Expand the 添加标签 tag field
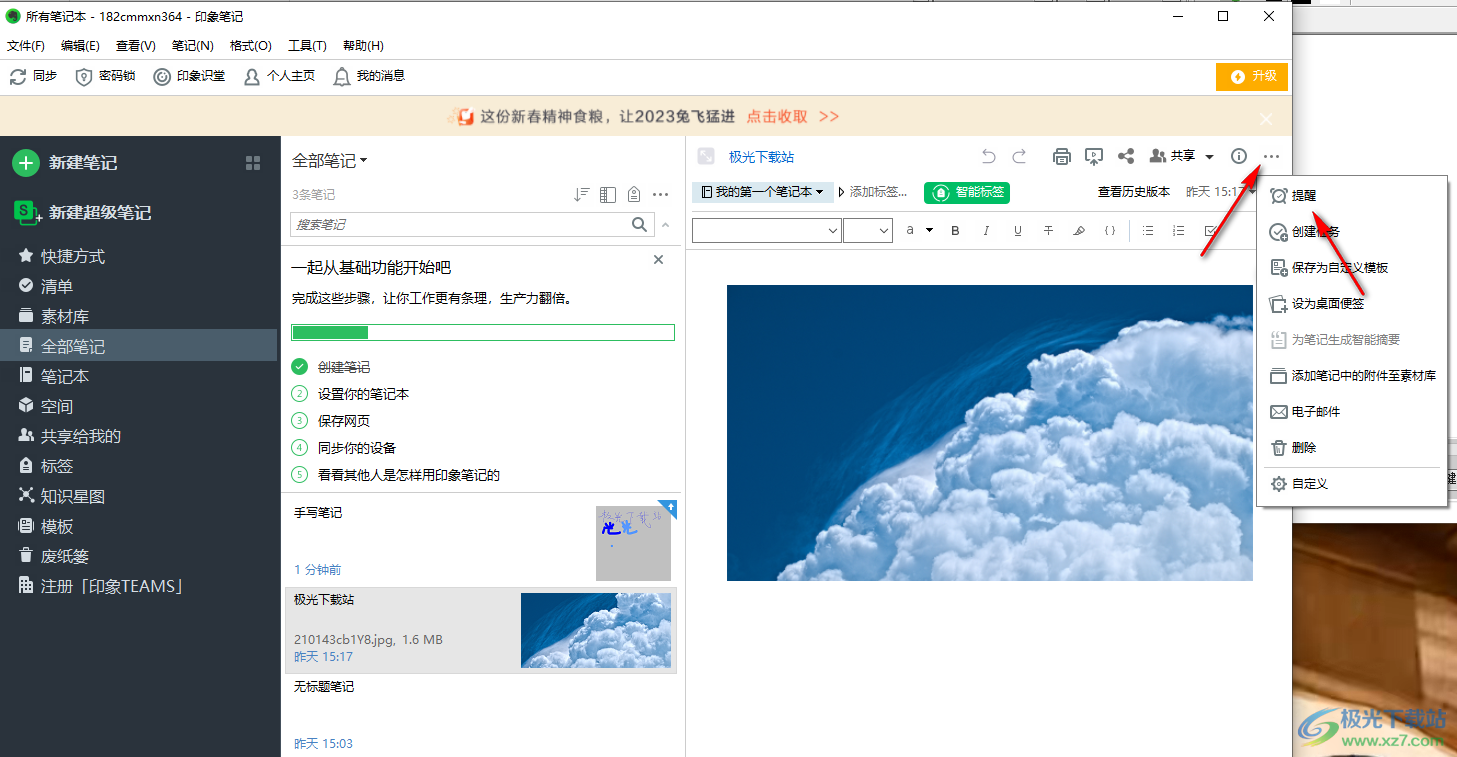Viewport: 1457px width, 757px height. pyautogui.click(x=873, y=192)
